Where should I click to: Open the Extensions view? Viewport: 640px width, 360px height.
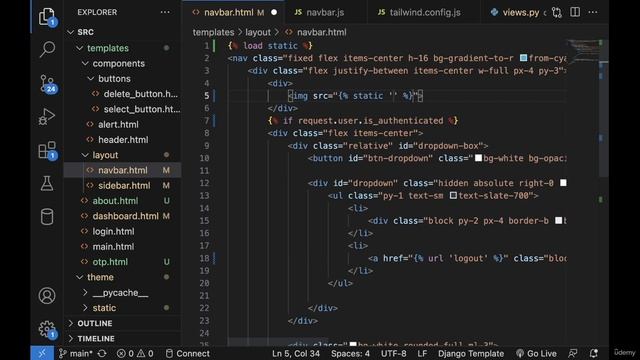[x=47, y=151]
